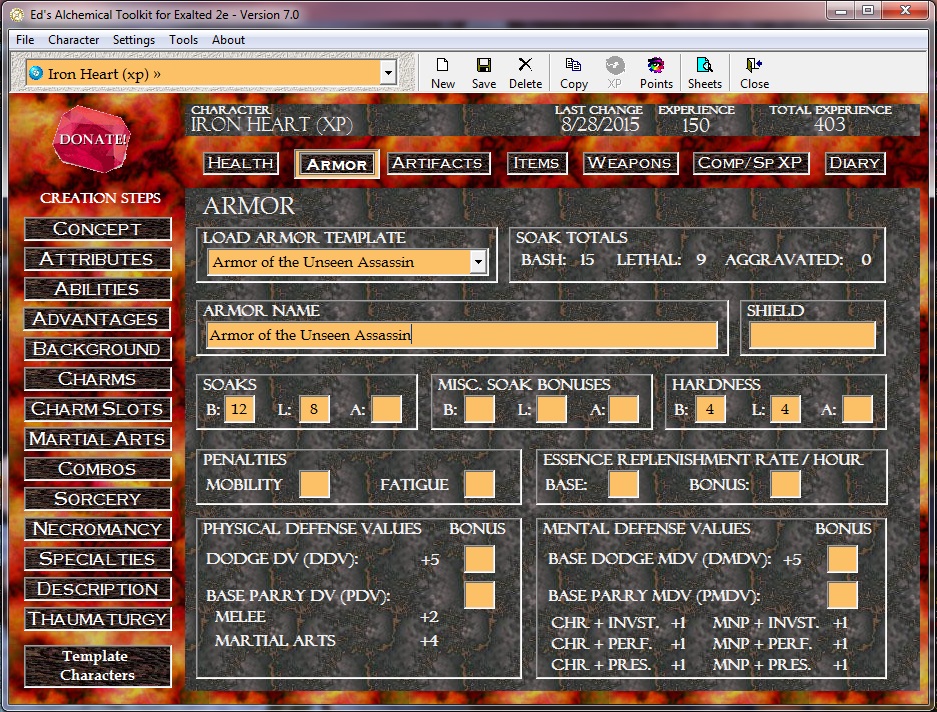
Task: Click the Soaks A empty field
Action: 386,410
